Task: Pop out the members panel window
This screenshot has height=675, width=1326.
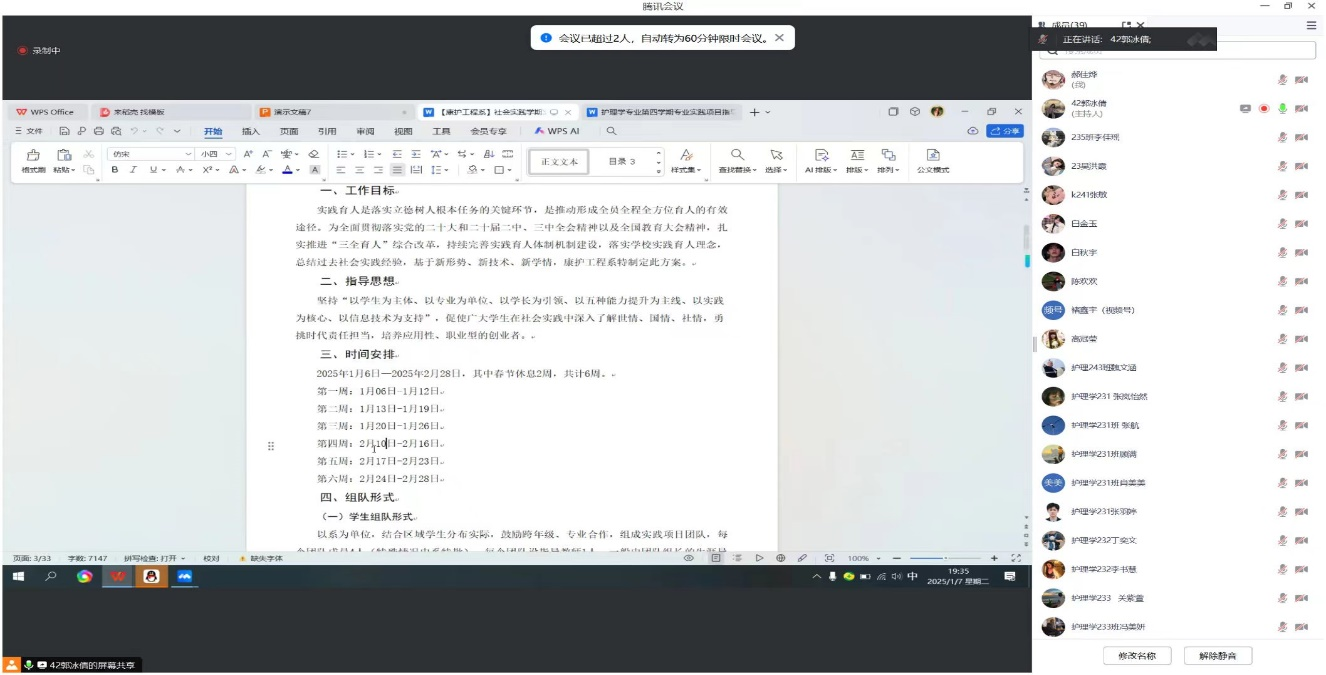Action: [x=1126, y=25]
